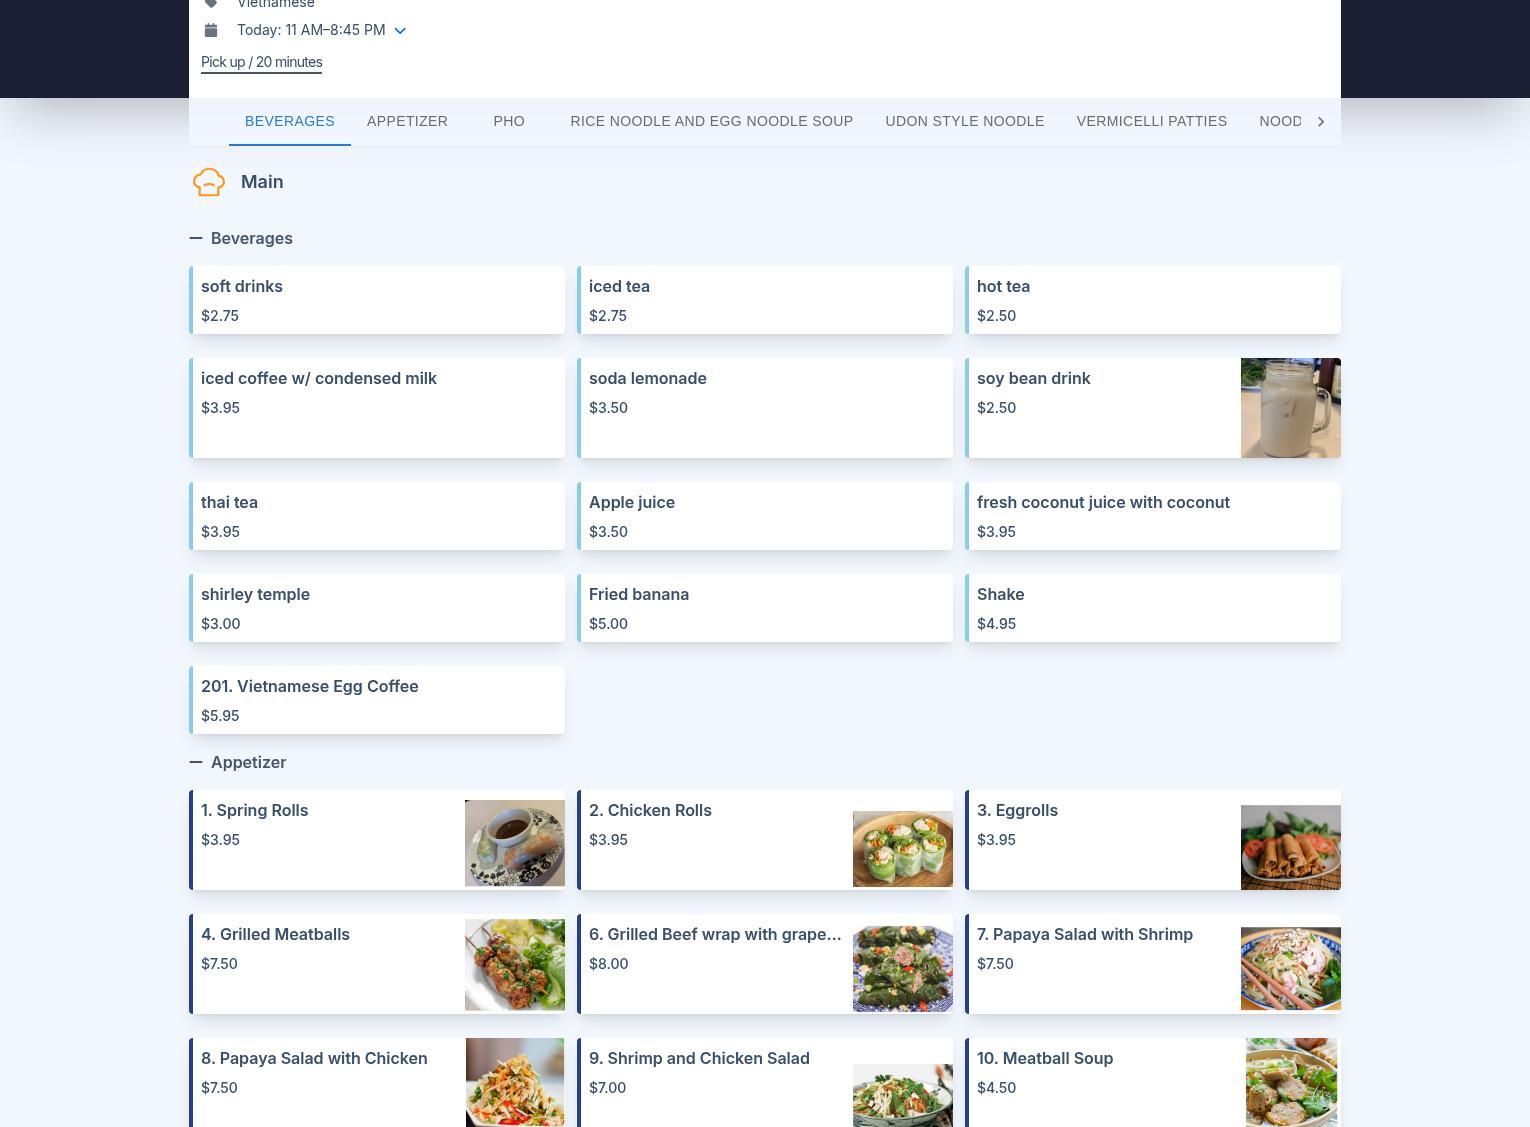
Task: Click "6. Grilled Beef wrap with grape…" title
Action: pyautogui.click(x=715, y=934)
